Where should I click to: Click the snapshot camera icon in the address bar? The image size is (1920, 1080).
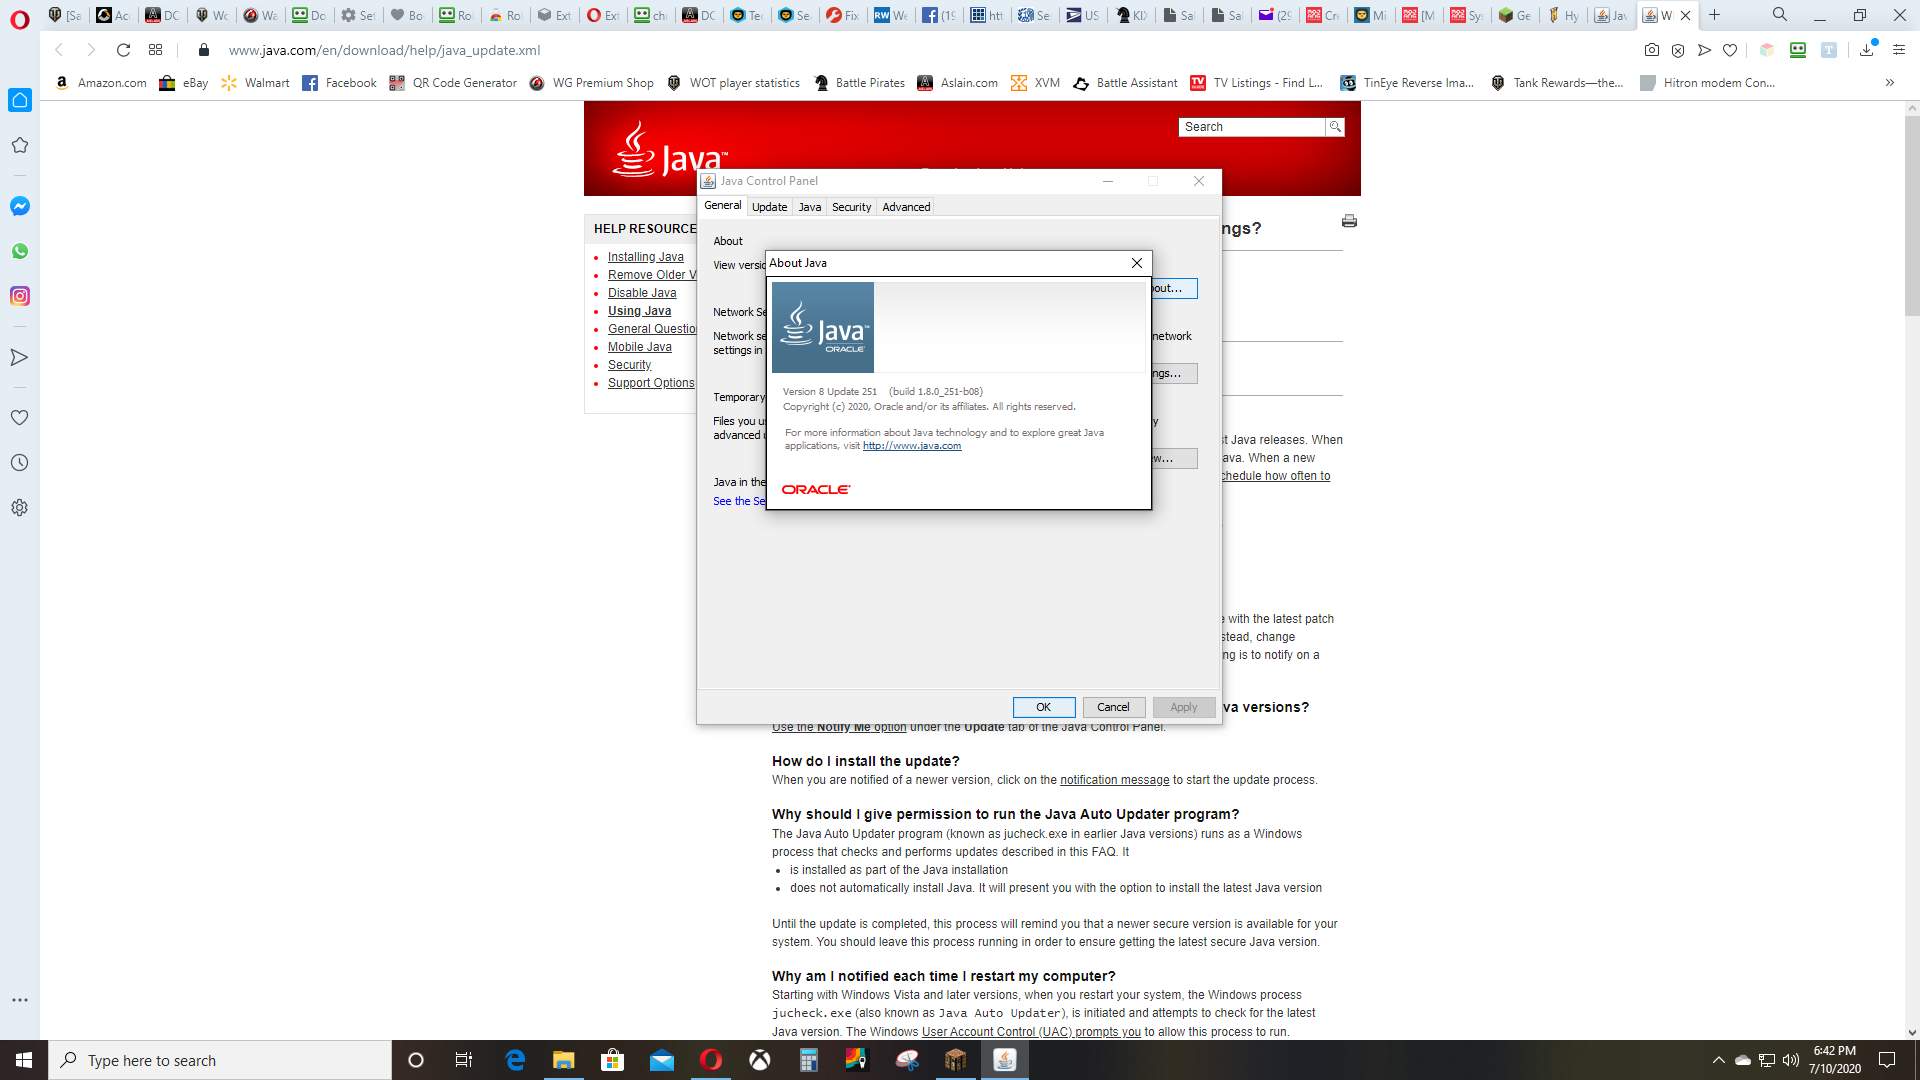1652,50
